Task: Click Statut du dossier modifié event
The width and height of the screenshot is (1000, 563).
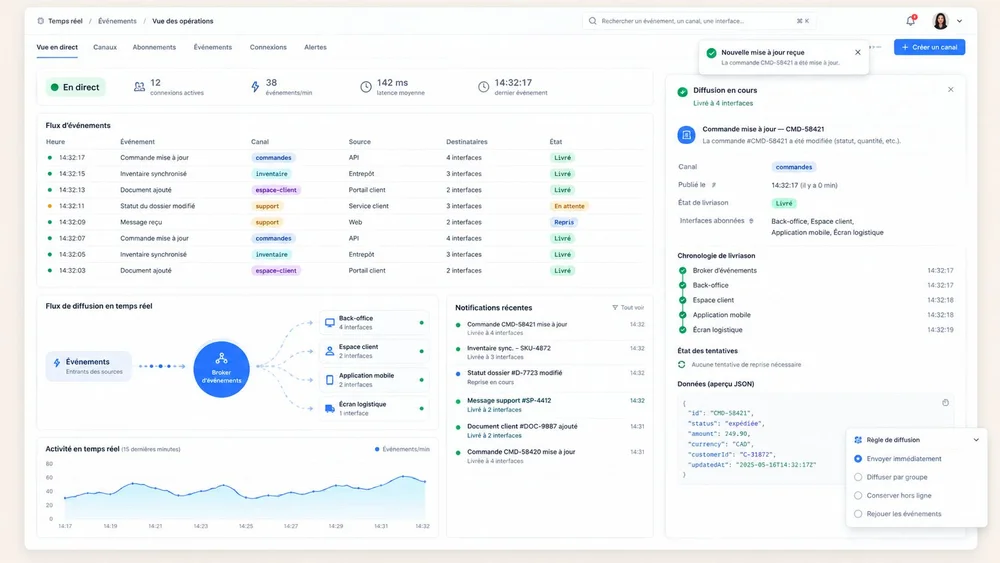Action: pos(158,206)
